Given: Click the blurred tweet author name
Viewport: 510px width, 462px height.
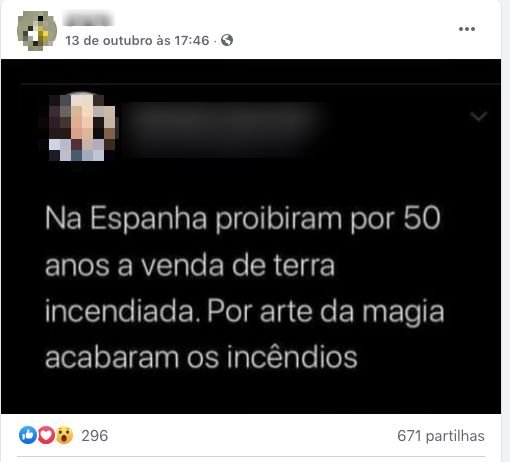Looking at the screenshot, I should click(x=222, y=129).
